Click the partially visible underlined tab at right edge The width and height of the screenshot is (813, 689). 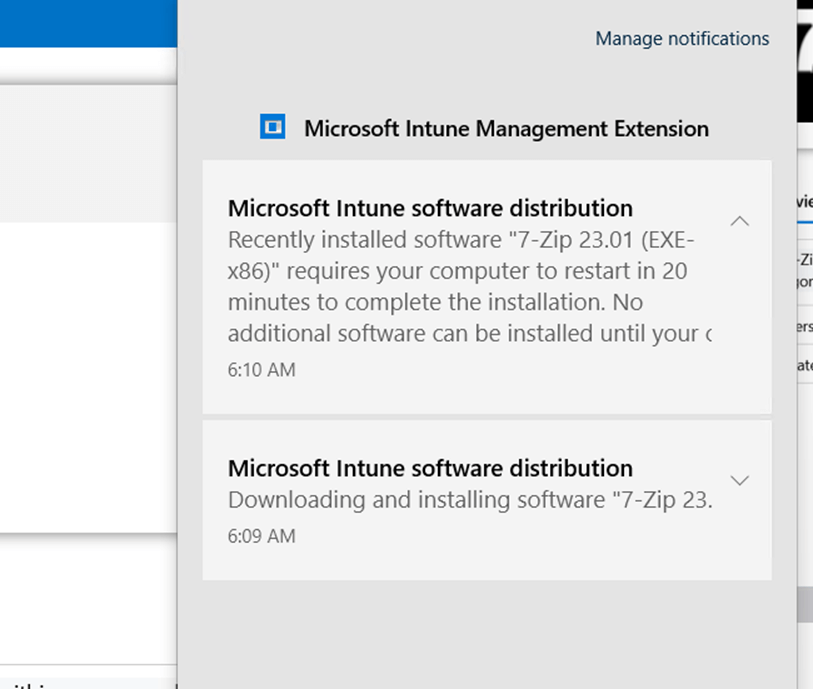(x=805, y=202)
